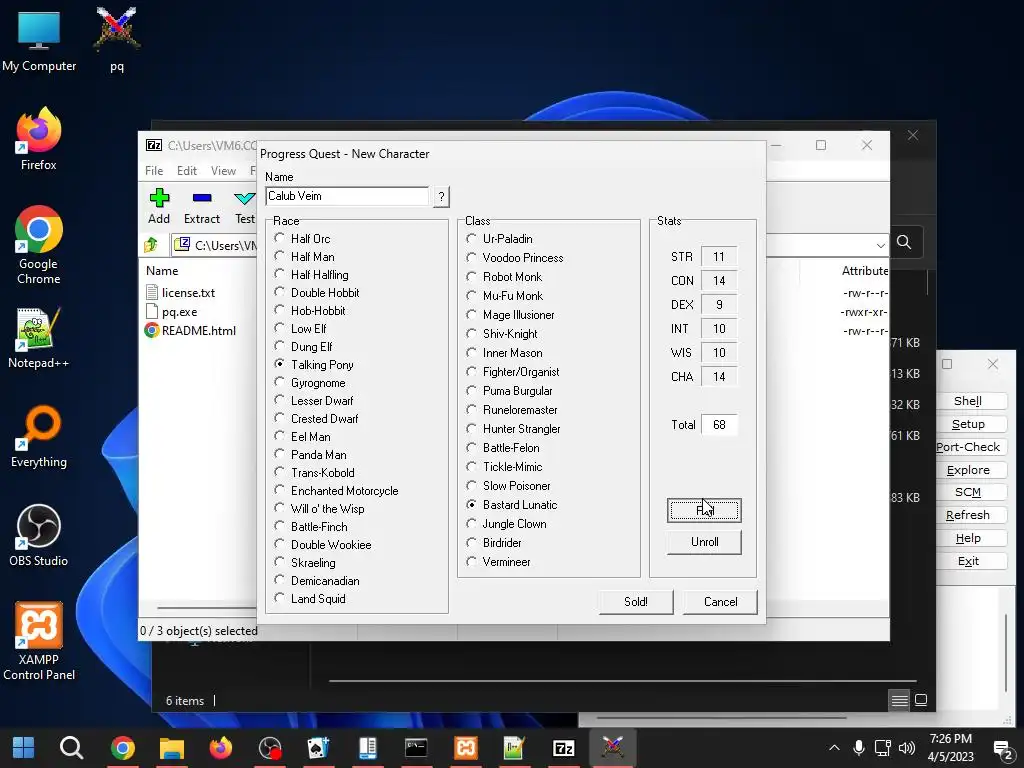
Task: Select the Enchanted Motorcycle race
Action: coord(337,490)
